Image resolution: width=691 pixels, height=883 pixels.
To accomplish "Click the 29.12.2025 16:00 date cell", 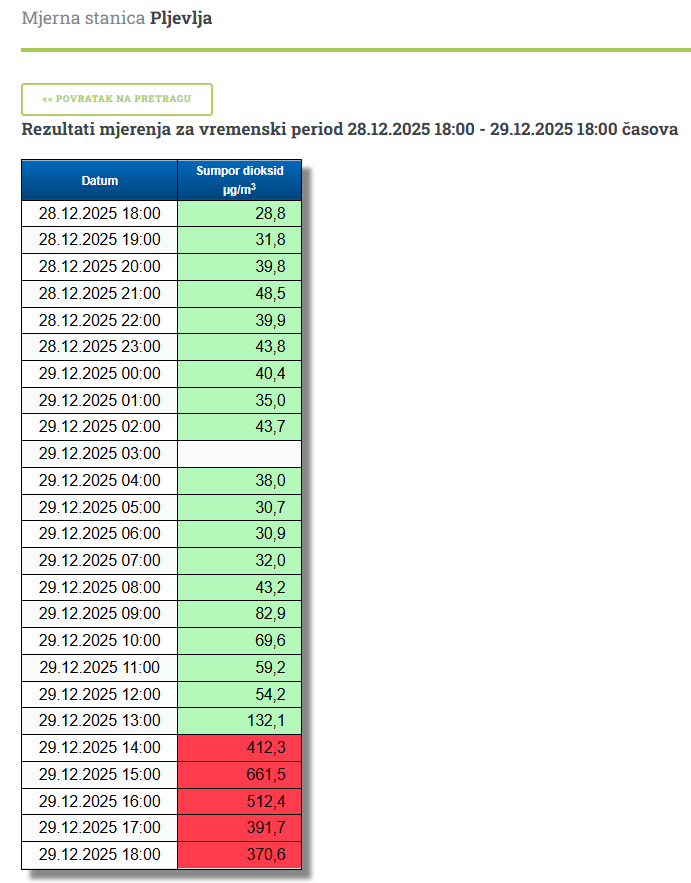I will [99, 801].
